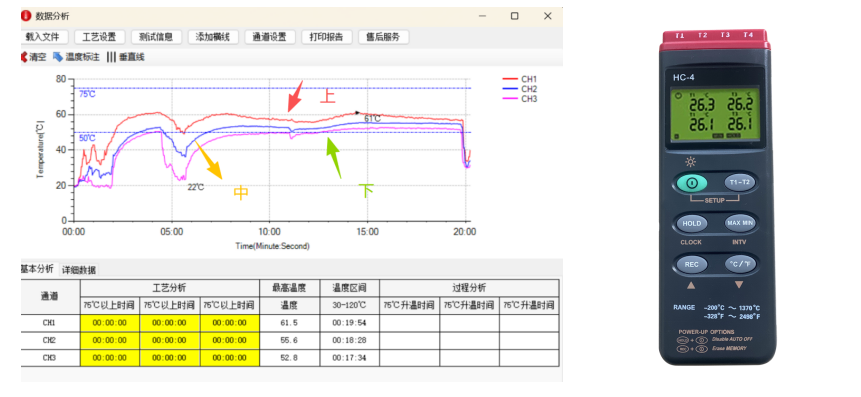Toggle °C/°F unit button on meter
This screenshot has height=397, width=861.
click(x=740, y=264)
